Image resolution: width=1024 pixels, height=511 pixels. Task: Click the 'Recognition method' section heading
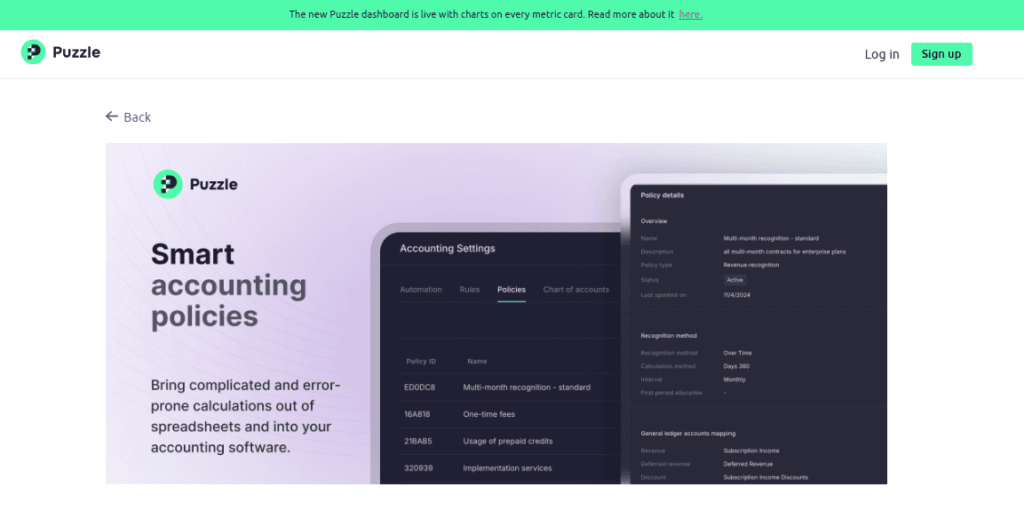coord(669,336)
